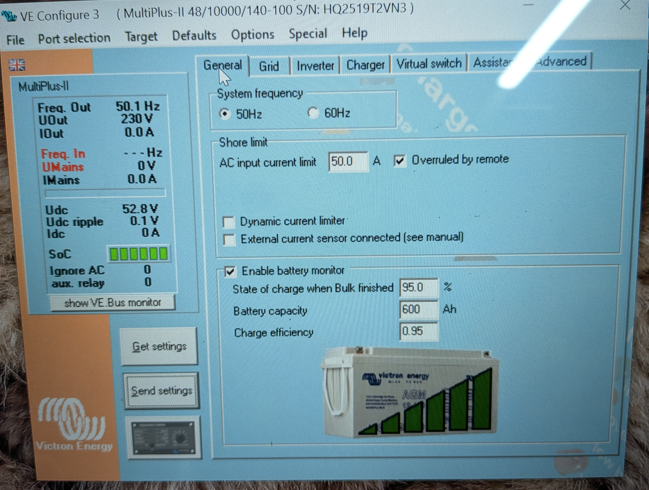Click the green SoC level indicator bar
Image resolution: width=649 pixels, height=490 pixels.
click(139, 254)
